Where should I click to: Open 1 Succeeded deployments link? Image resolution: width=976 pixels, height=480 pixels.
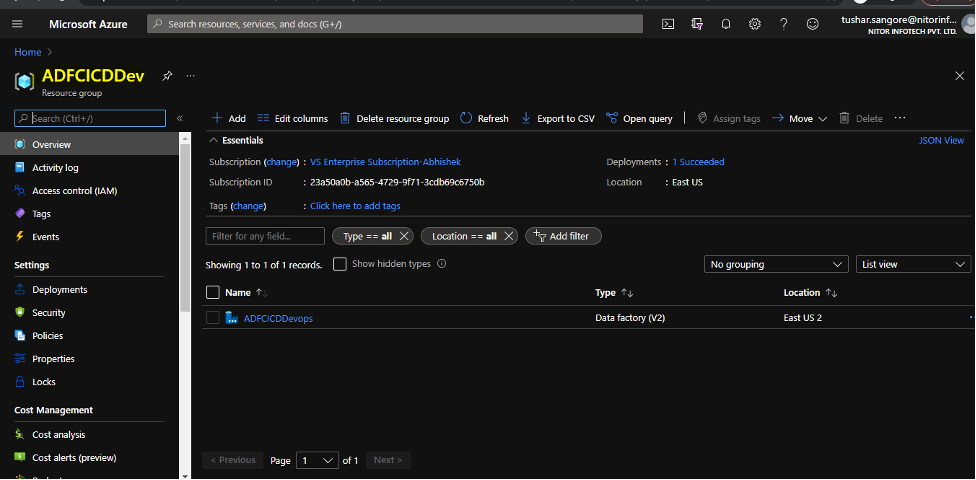(698, 162)
